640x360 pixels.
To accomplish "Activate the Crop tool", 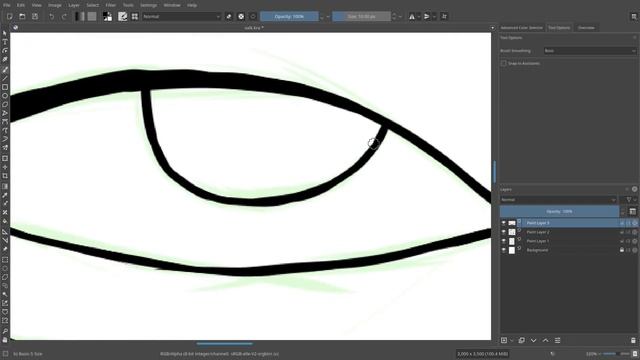I will (5, 176).
